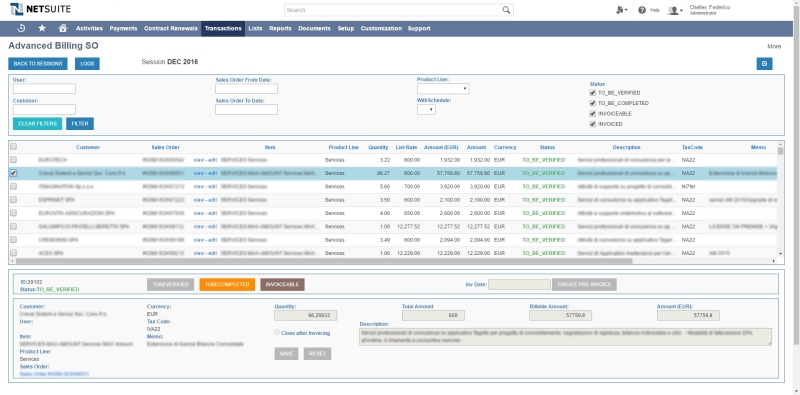The width and height of the screenshot is (800, 395).
Task: Open the Documents menu
Action: click(x=314, y=29)
